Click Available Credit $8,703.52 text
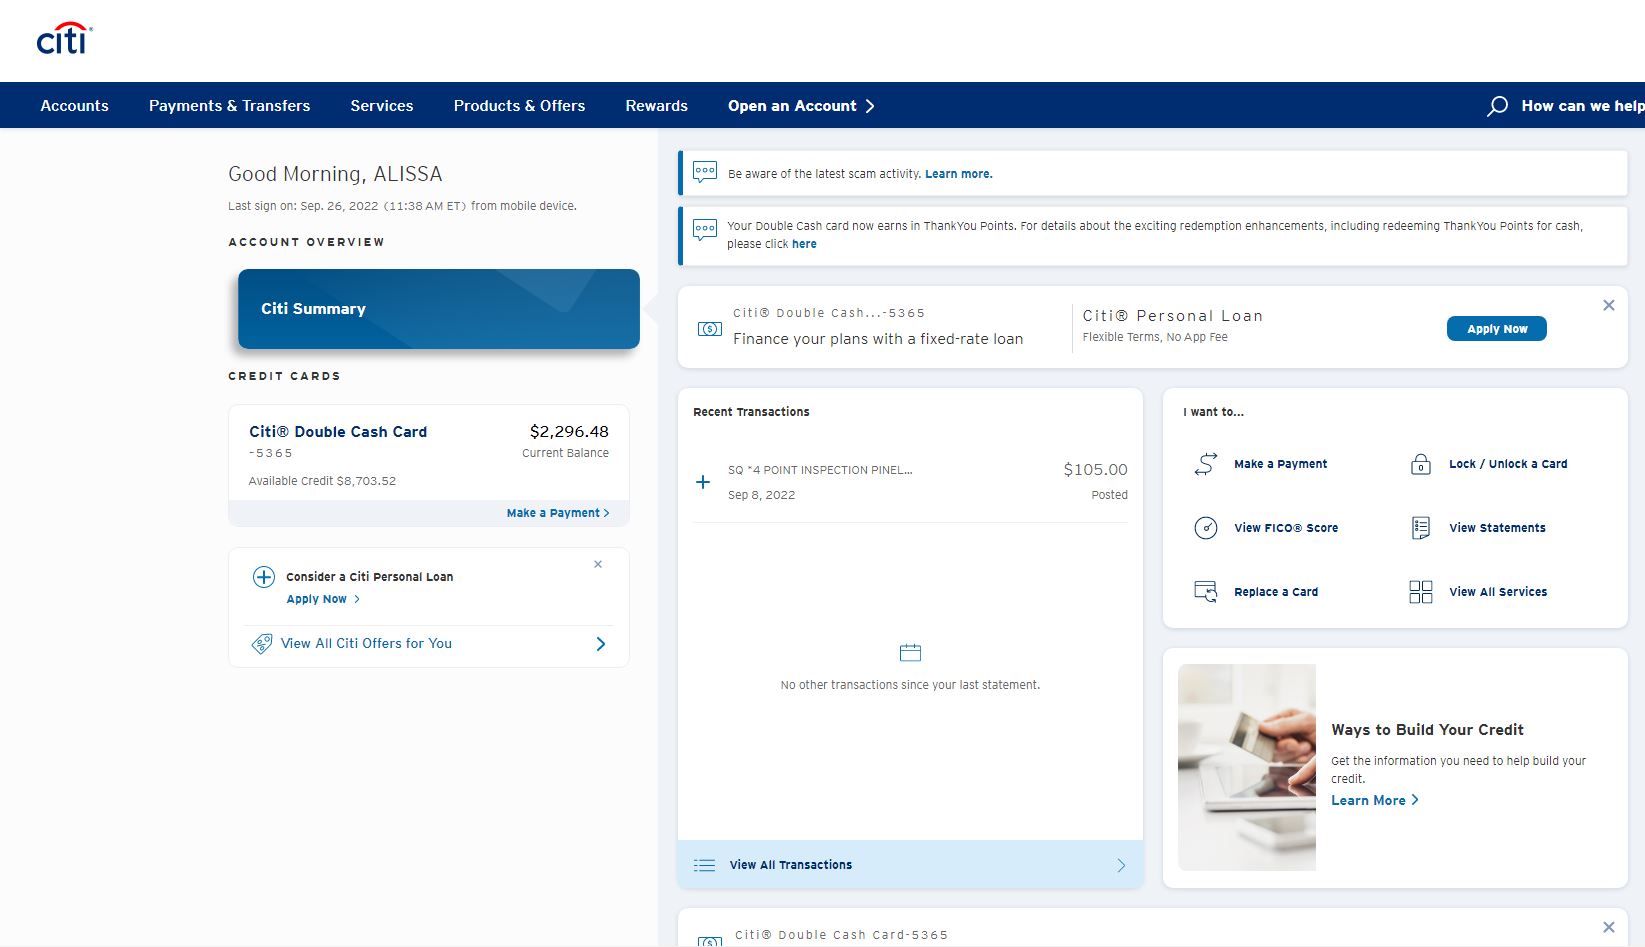This screenshot has width=1645, height=947. [x=322, y=481]
